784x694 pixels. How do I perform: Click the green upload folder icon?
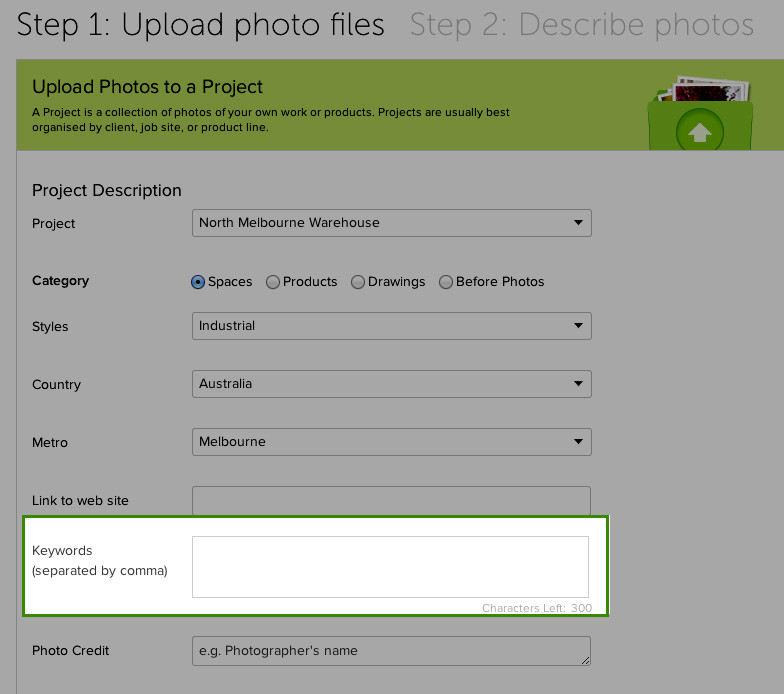[x=700, y=114]
